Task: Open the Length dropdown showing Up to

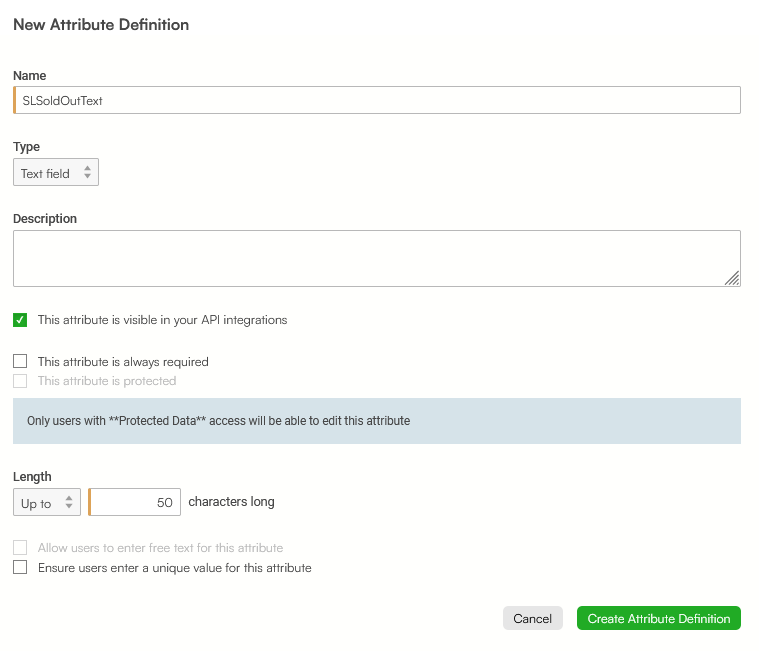Action: point(47,502)
